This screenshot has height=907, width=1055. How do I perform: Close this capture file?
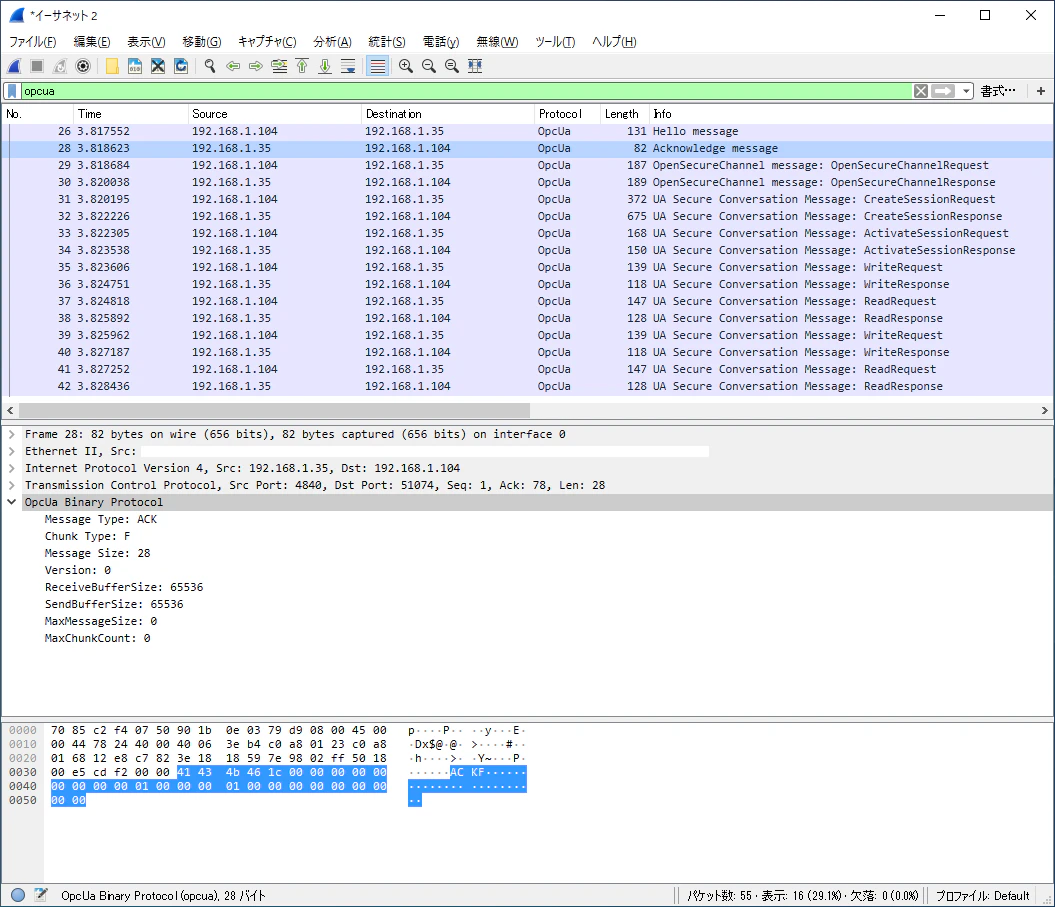pos(158,66)
